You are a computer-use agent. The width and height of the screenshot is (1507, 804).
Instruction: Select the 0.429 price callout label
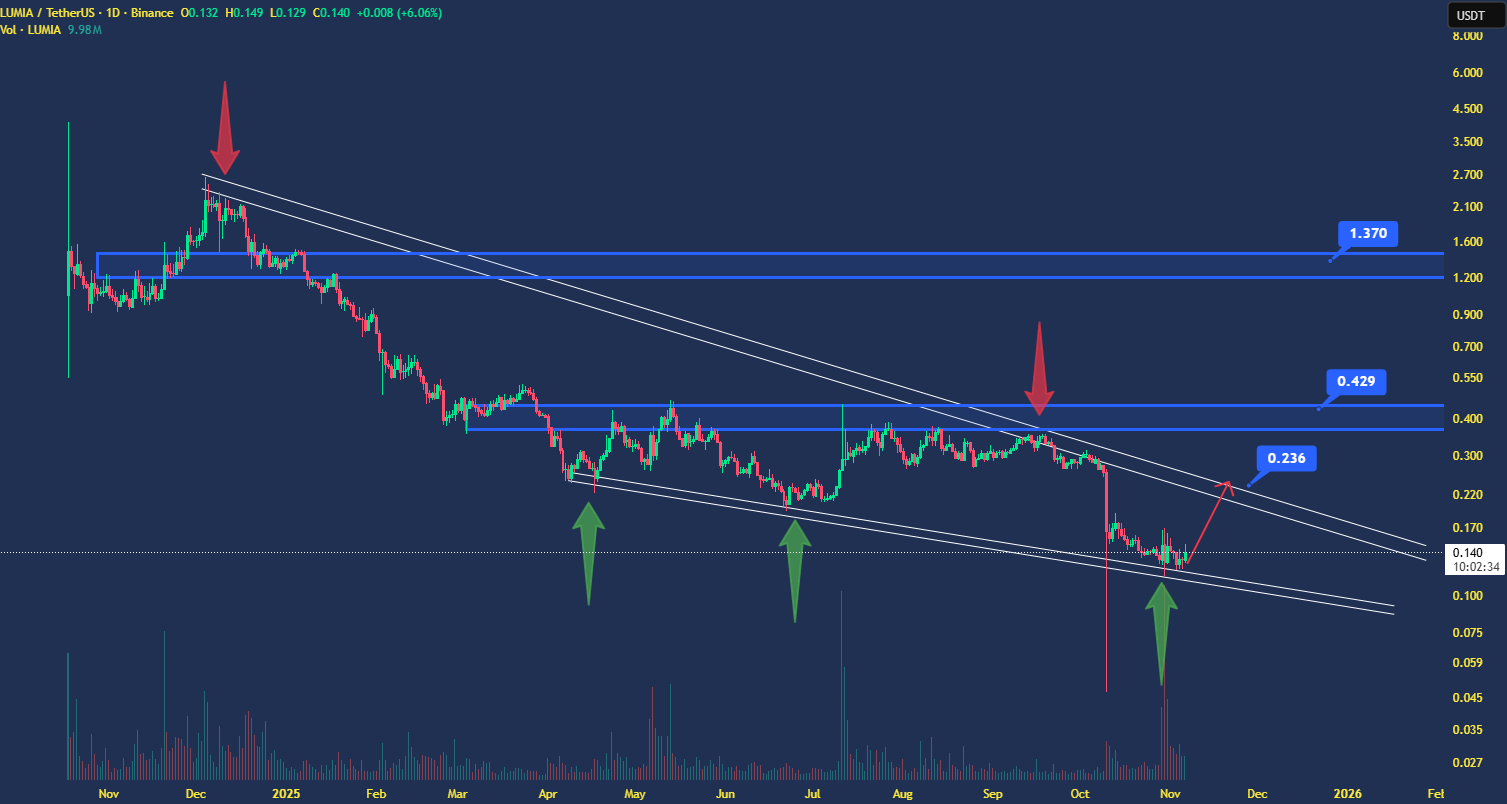click(1354, 381)
